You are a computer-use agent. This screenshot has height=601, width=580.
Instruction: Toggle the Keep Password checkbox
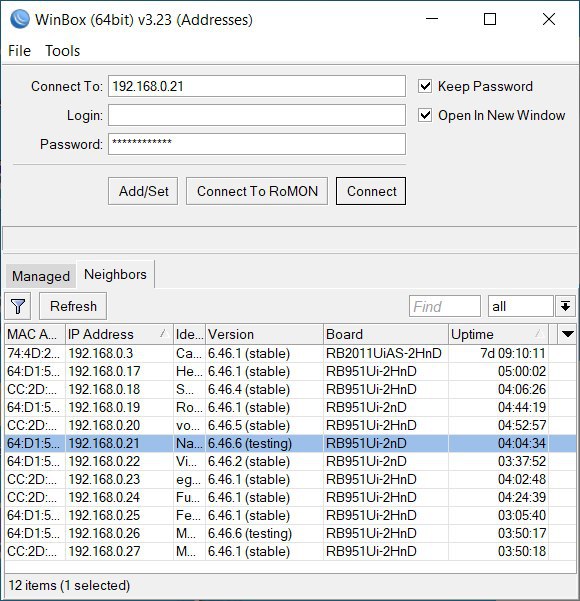click(x=425, y=86)
